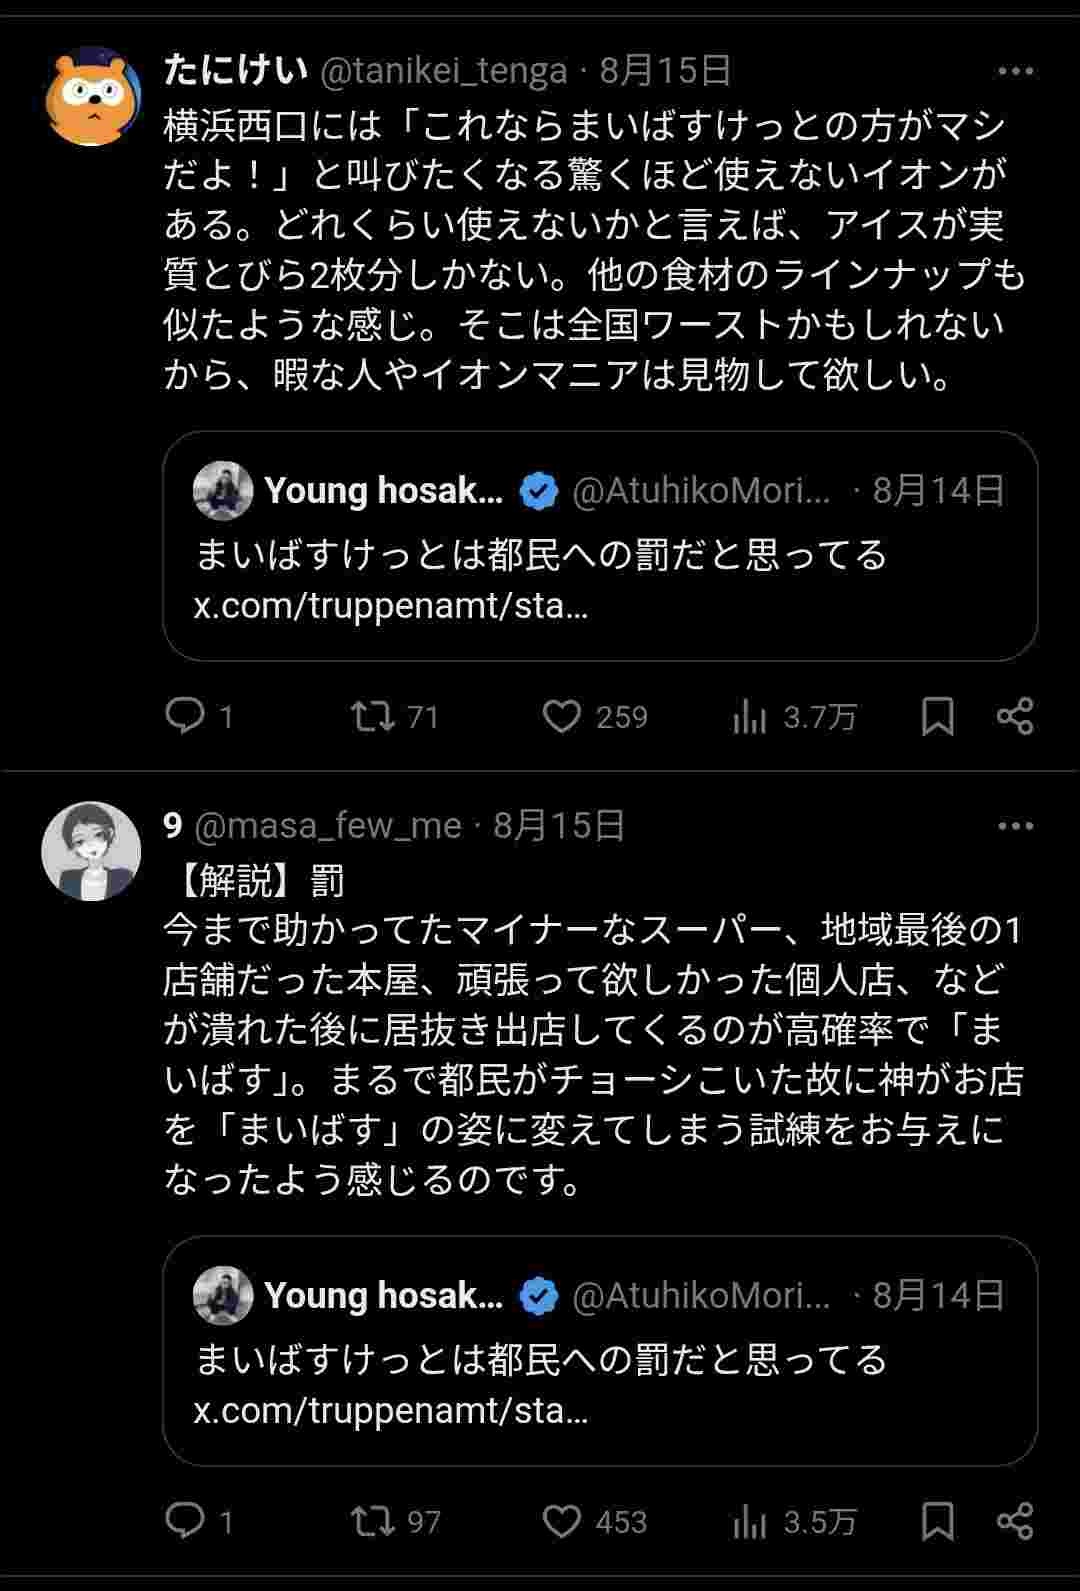Repost the tanikei_tenga tweet with 71 reposts
The height and width of the screenshot is (1591, 1080).
coord(373,716)
